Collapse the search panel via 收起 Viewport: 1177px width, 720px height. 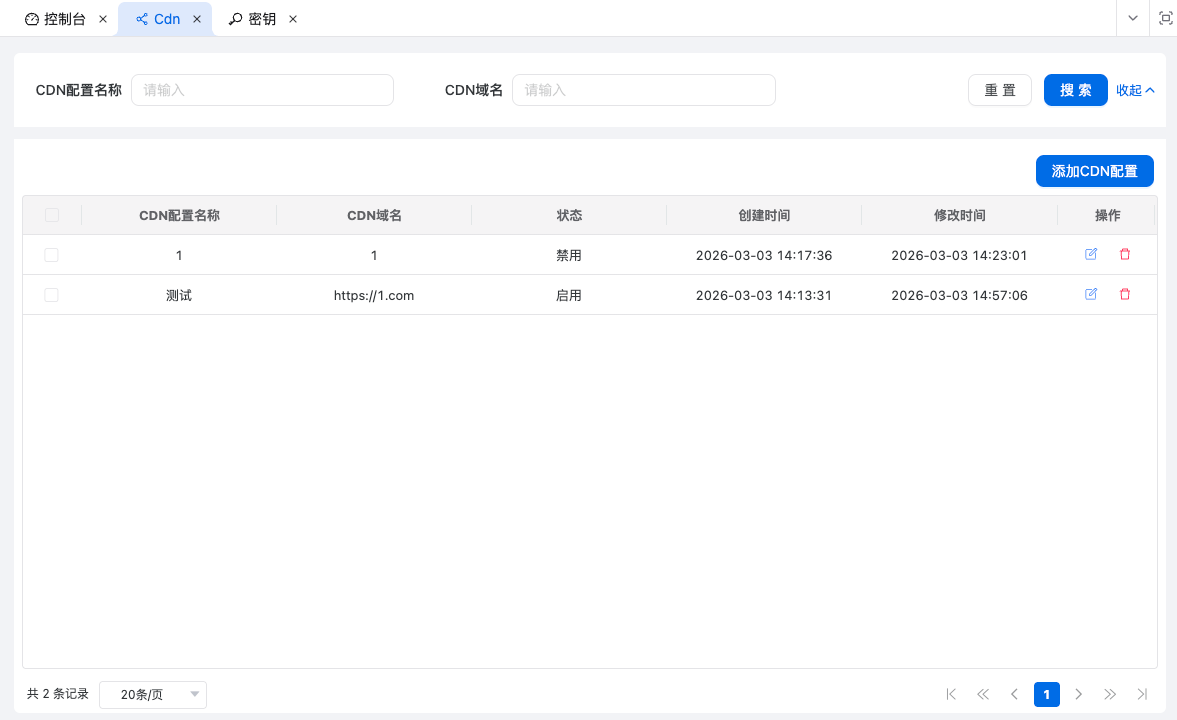(x=1135, y=90)
